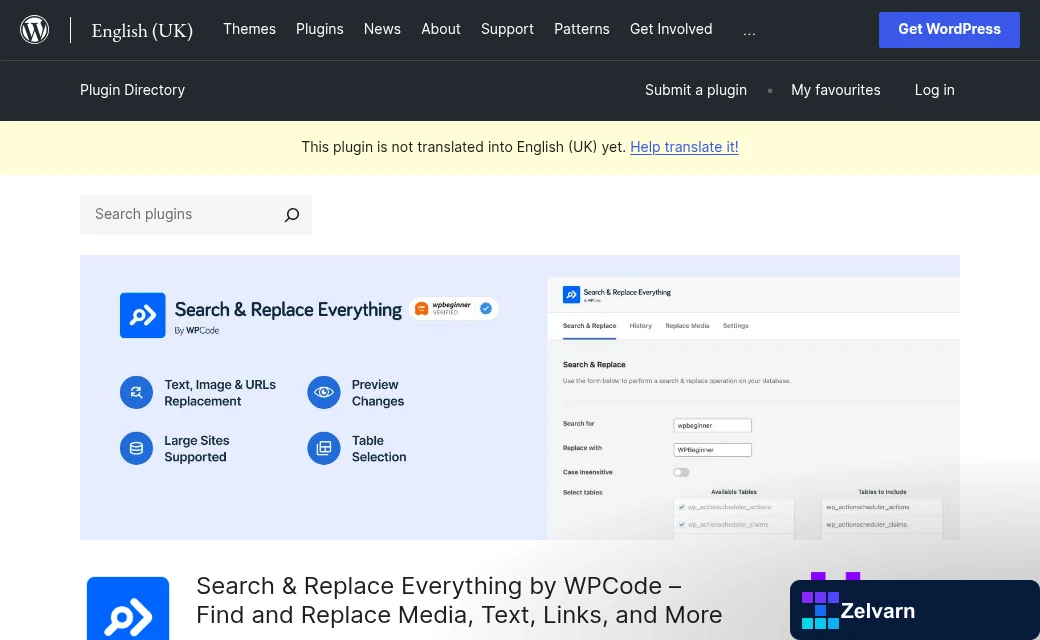The image size is (1040, 640).
Task: Click the Get WordPress button
Action: tap(949, 30)
